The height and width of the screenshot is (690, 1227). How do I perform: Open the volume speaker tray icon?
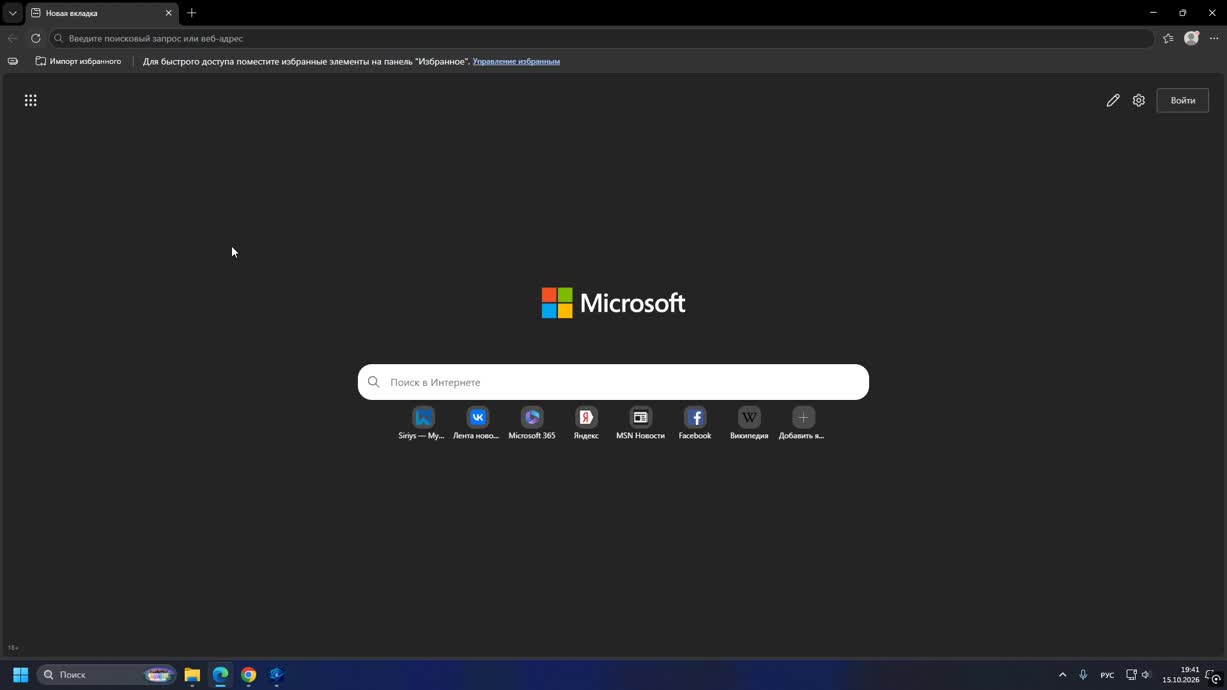1146,675
